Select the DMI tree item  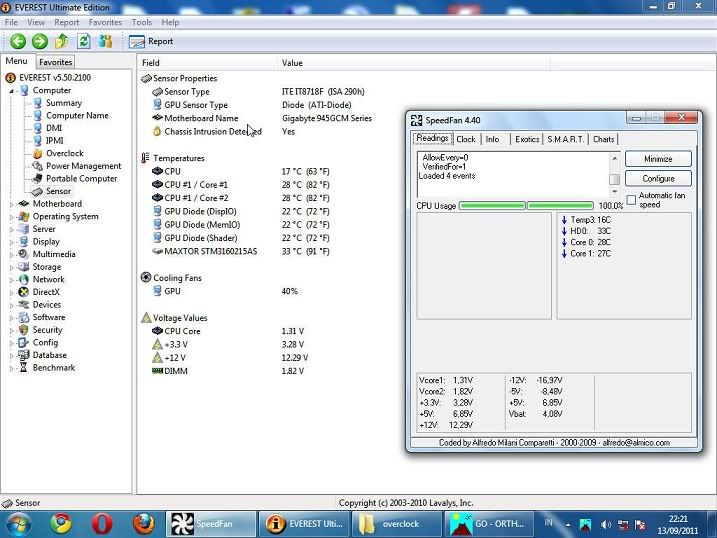[54, 128]
